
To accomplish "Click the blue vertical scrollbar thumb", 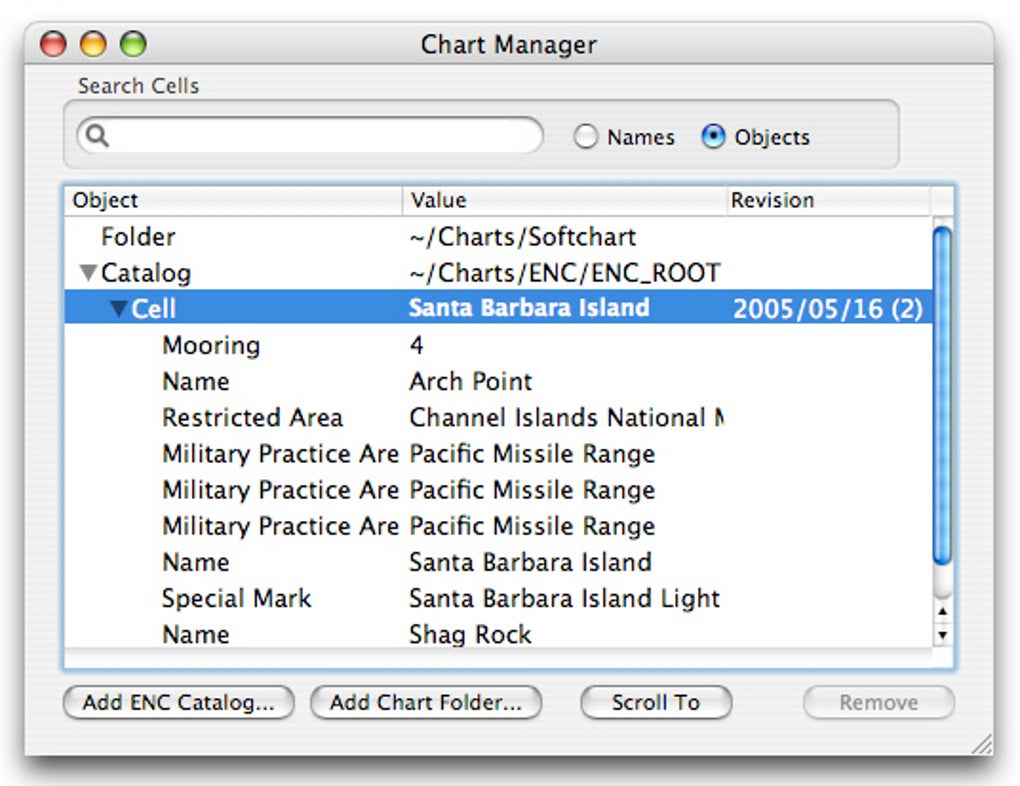I will (x=941, y=400).
